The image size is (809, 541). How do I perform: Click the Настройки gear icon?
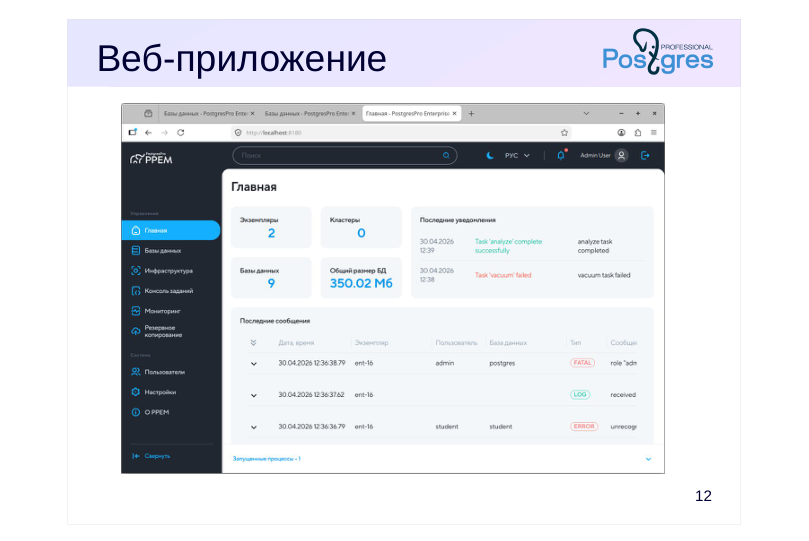click(x=136, y=392)
